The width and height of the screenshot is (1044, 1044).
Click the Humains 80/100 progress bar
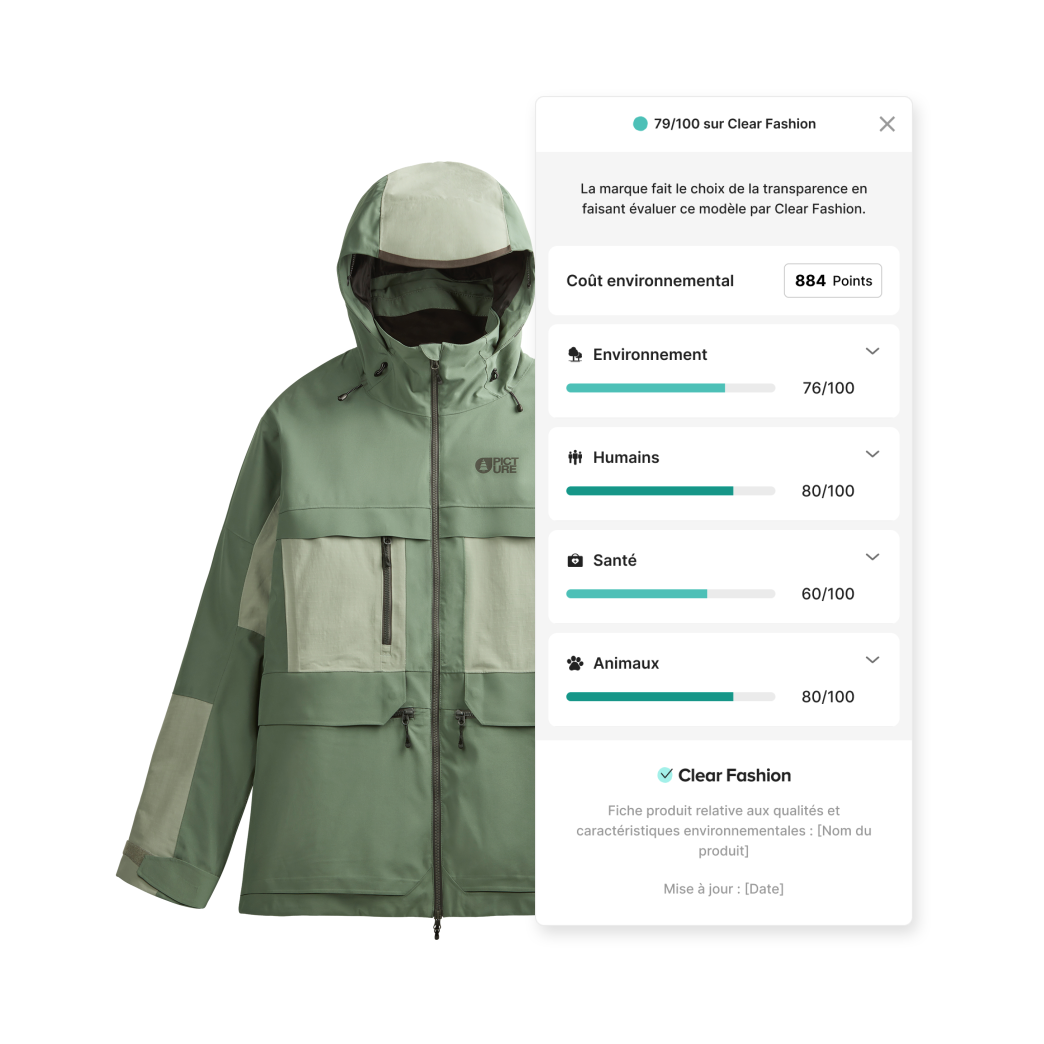pyautogui.click(x=670, y=491)
